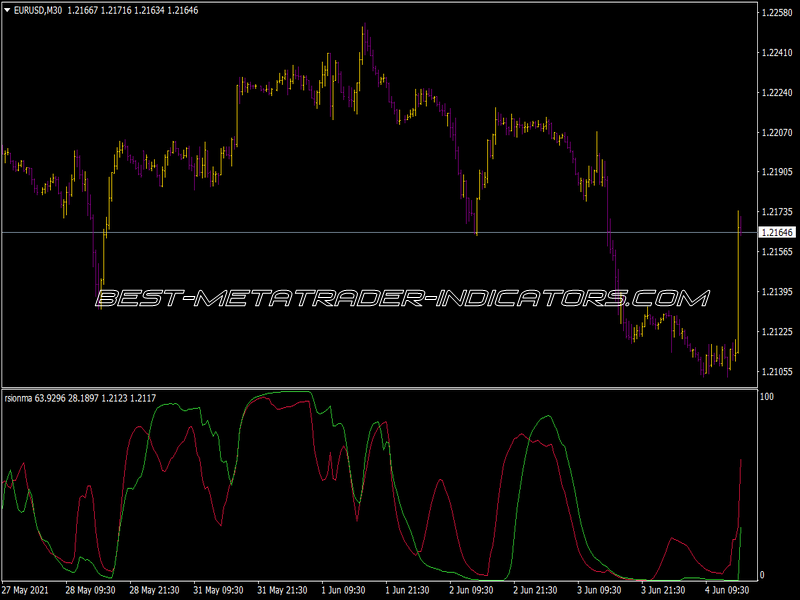
Task: Click price scale value 1.21055
Action: pos(777,372)
